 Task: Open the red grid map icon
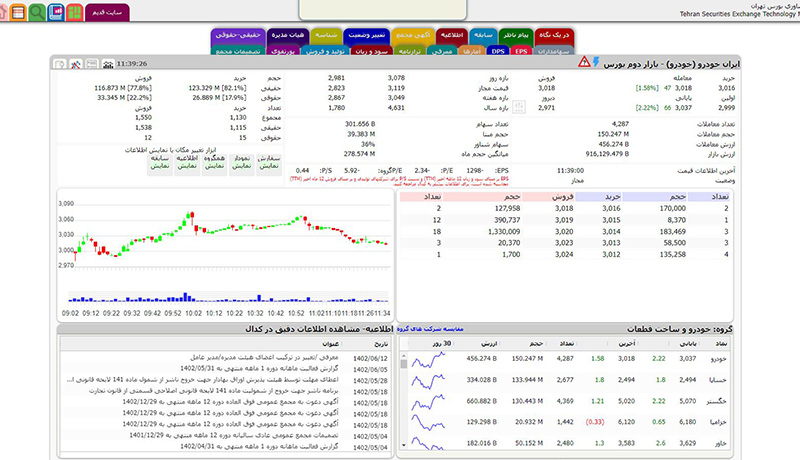click(74, 12)
